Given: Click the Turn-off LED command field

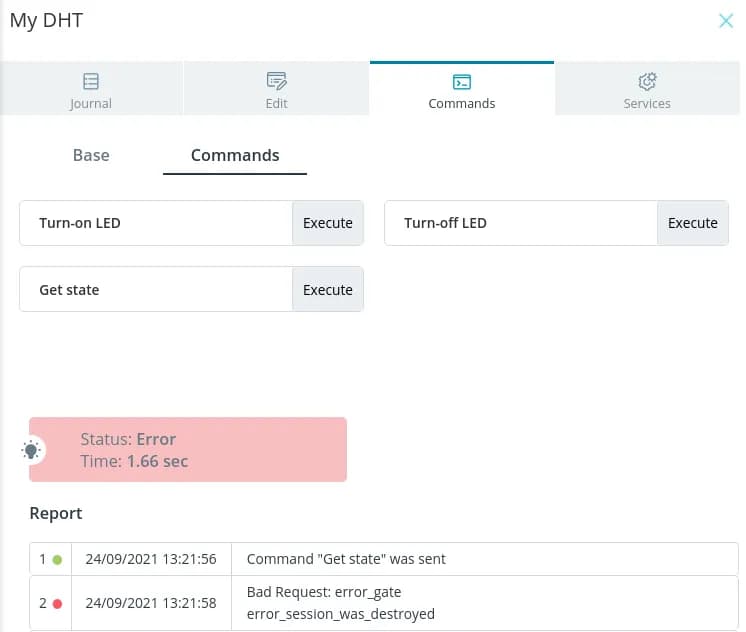Looking at the screenshot, I should 520,223.
